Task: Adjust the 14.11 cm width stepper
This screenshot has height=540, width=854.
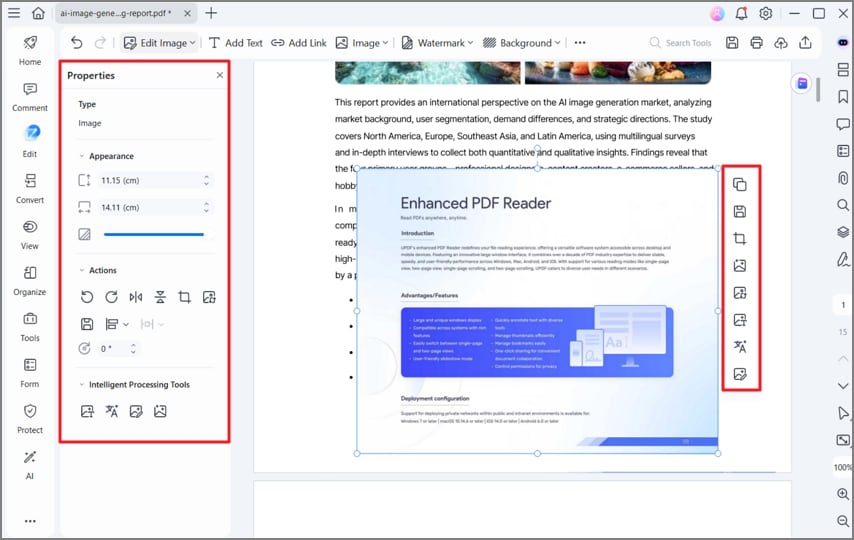Action: (x=206, y=208)
